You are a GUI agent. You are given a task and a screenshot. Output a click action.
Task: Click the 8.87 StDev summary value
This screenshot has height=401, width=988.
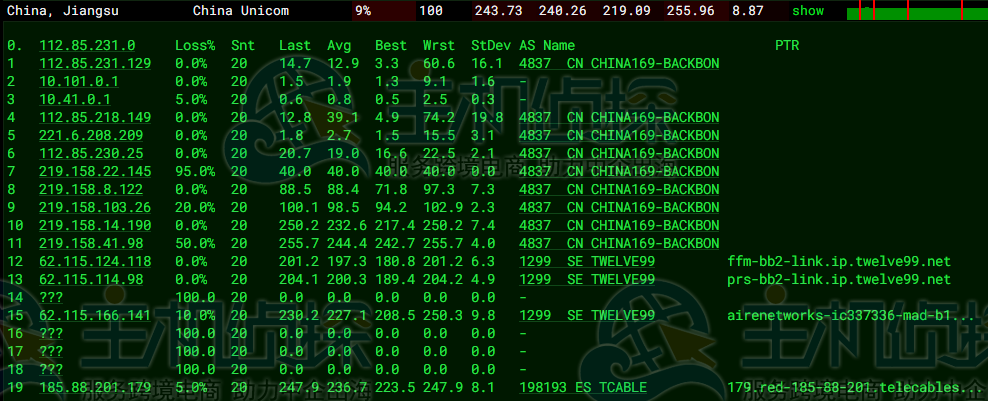pos(747,11)
